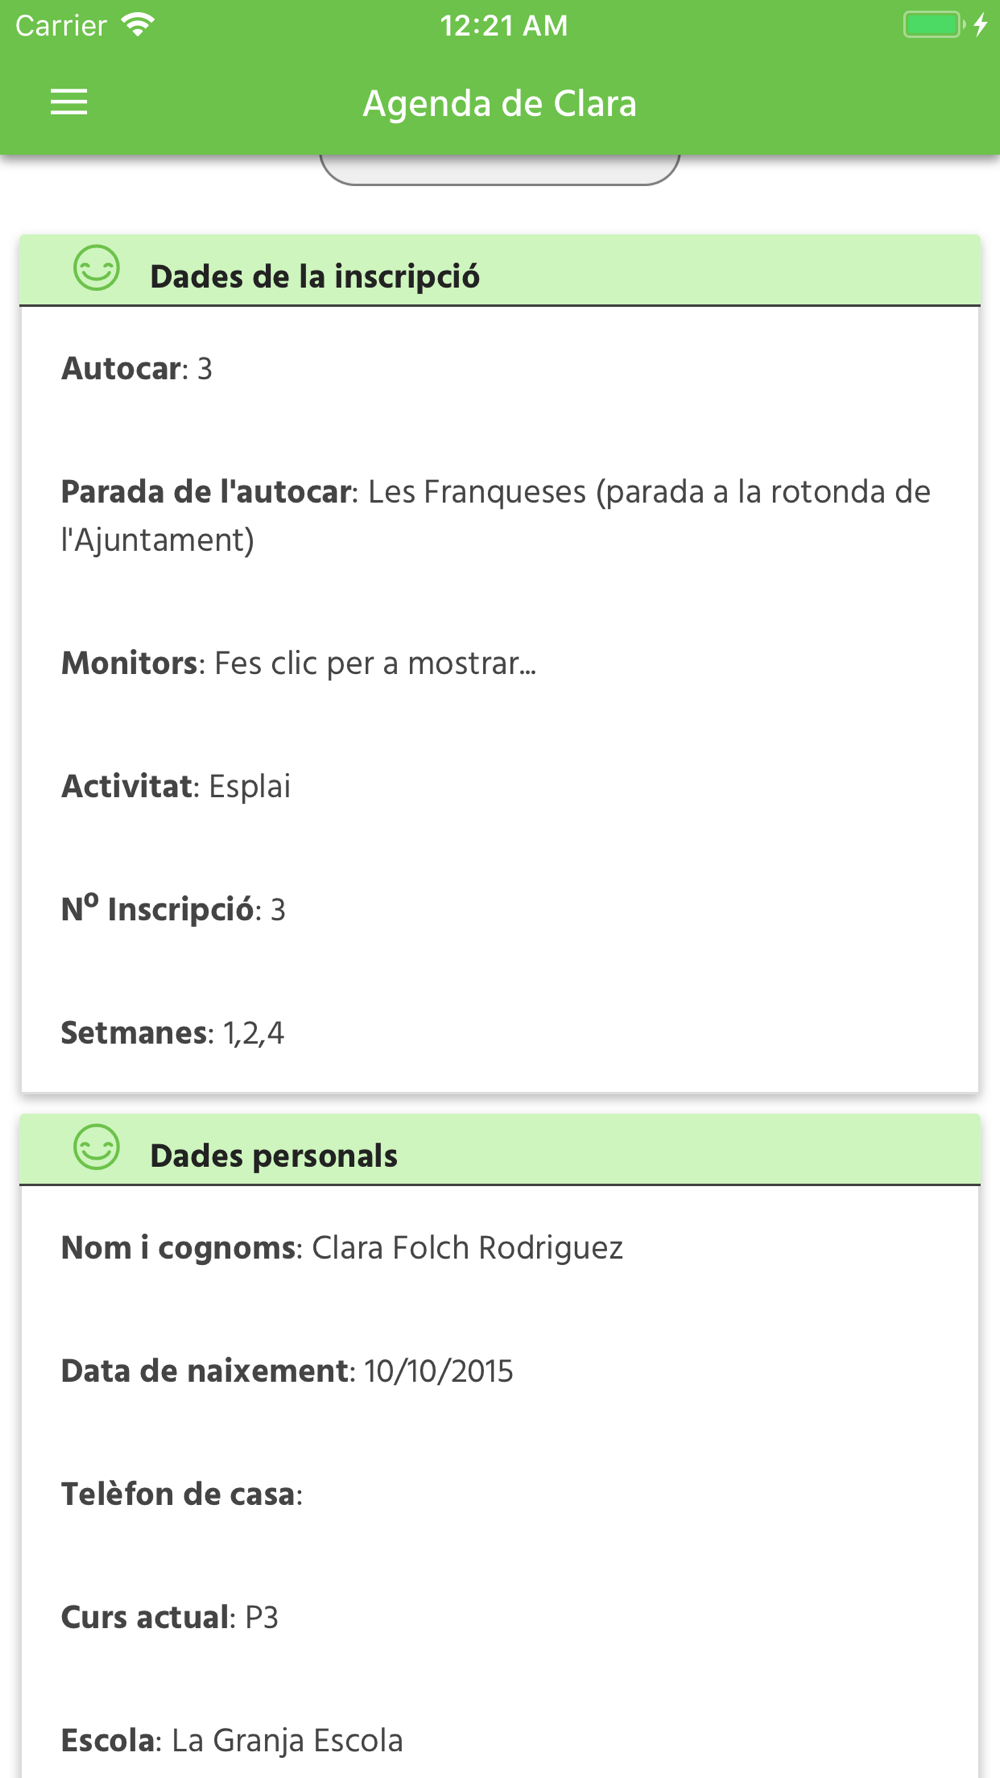Screen dimensions: 1000x1778
Task: Click smiley icon beside Dades de la inscripció
Action: tap(97, 268)
